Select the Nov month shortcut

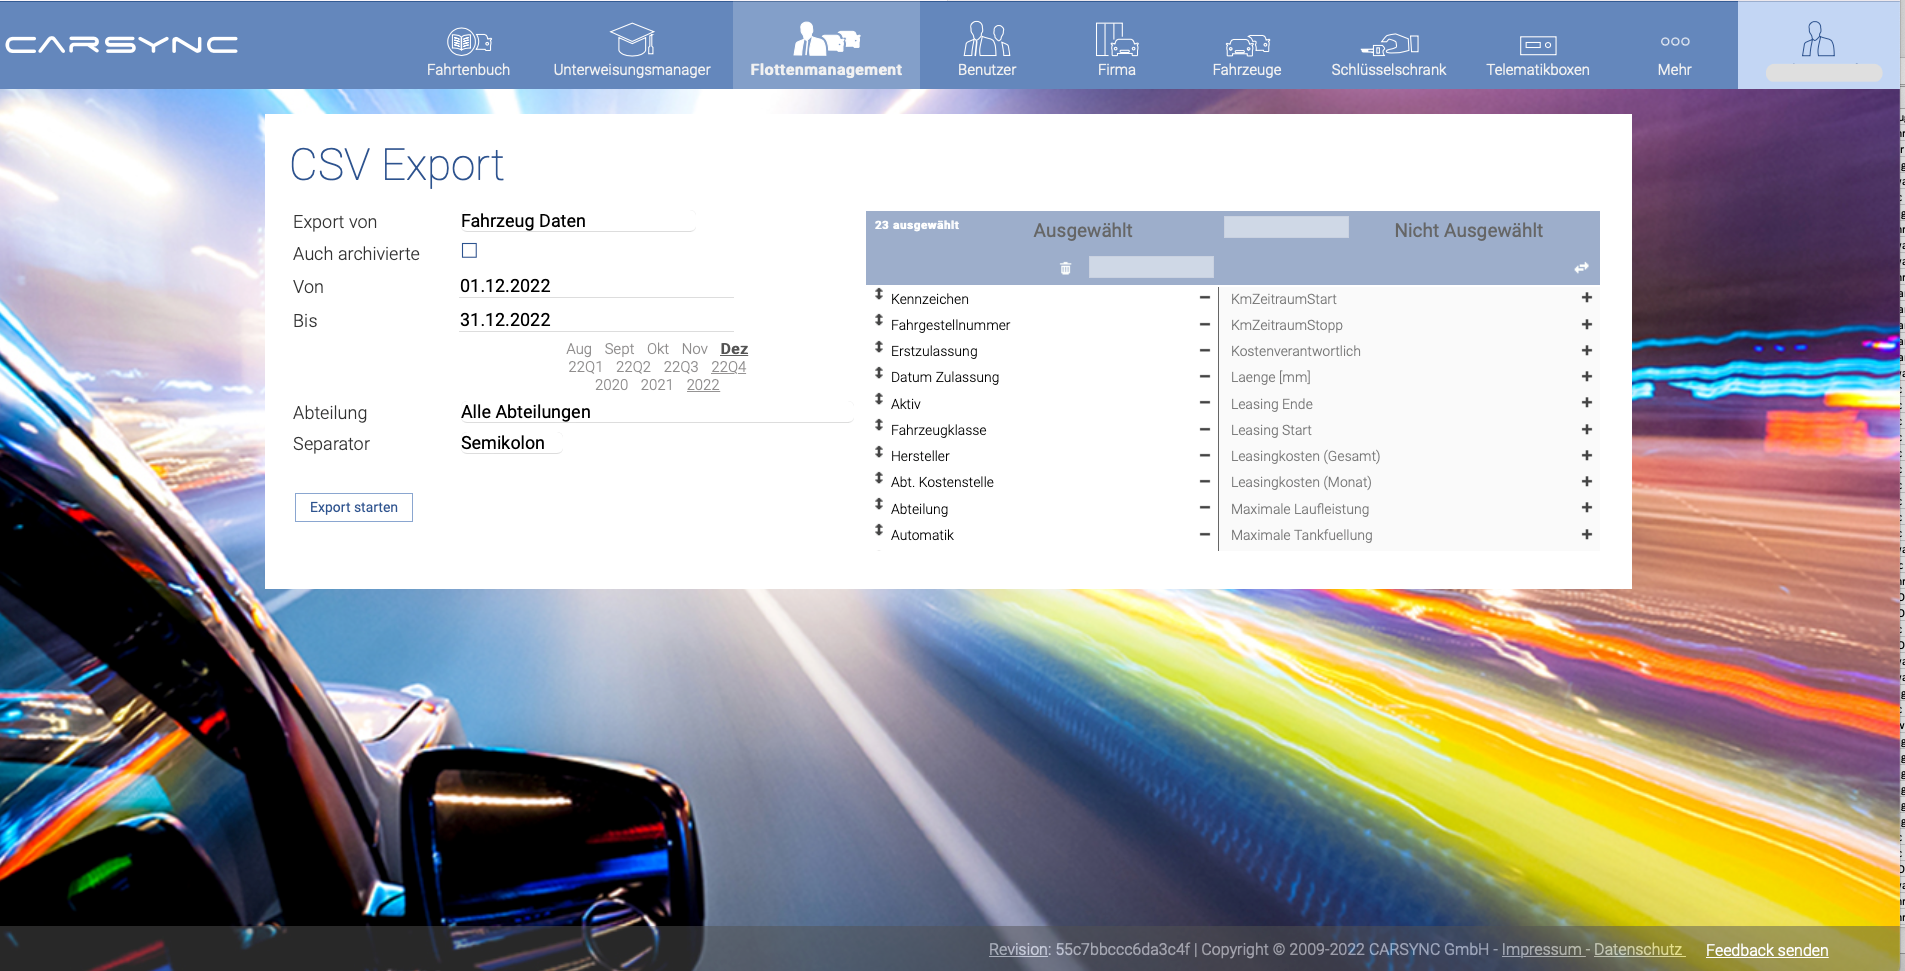click(695, 349)
